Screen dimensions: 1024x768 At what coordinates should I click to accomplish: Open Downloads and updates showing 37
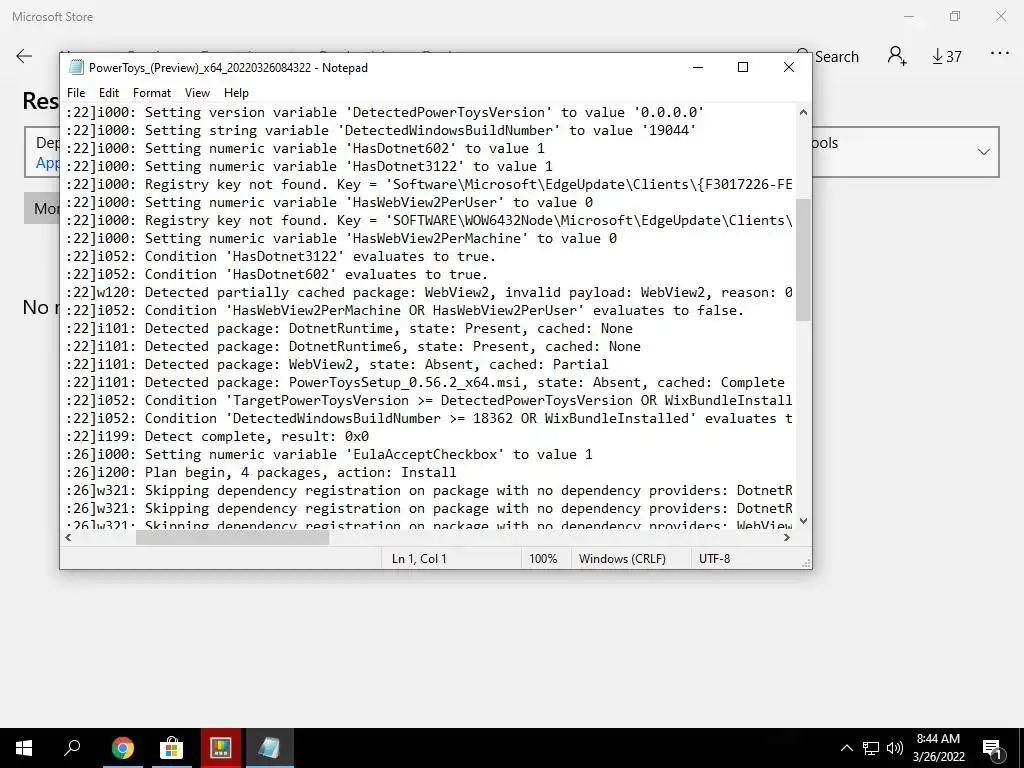point(947,57)
